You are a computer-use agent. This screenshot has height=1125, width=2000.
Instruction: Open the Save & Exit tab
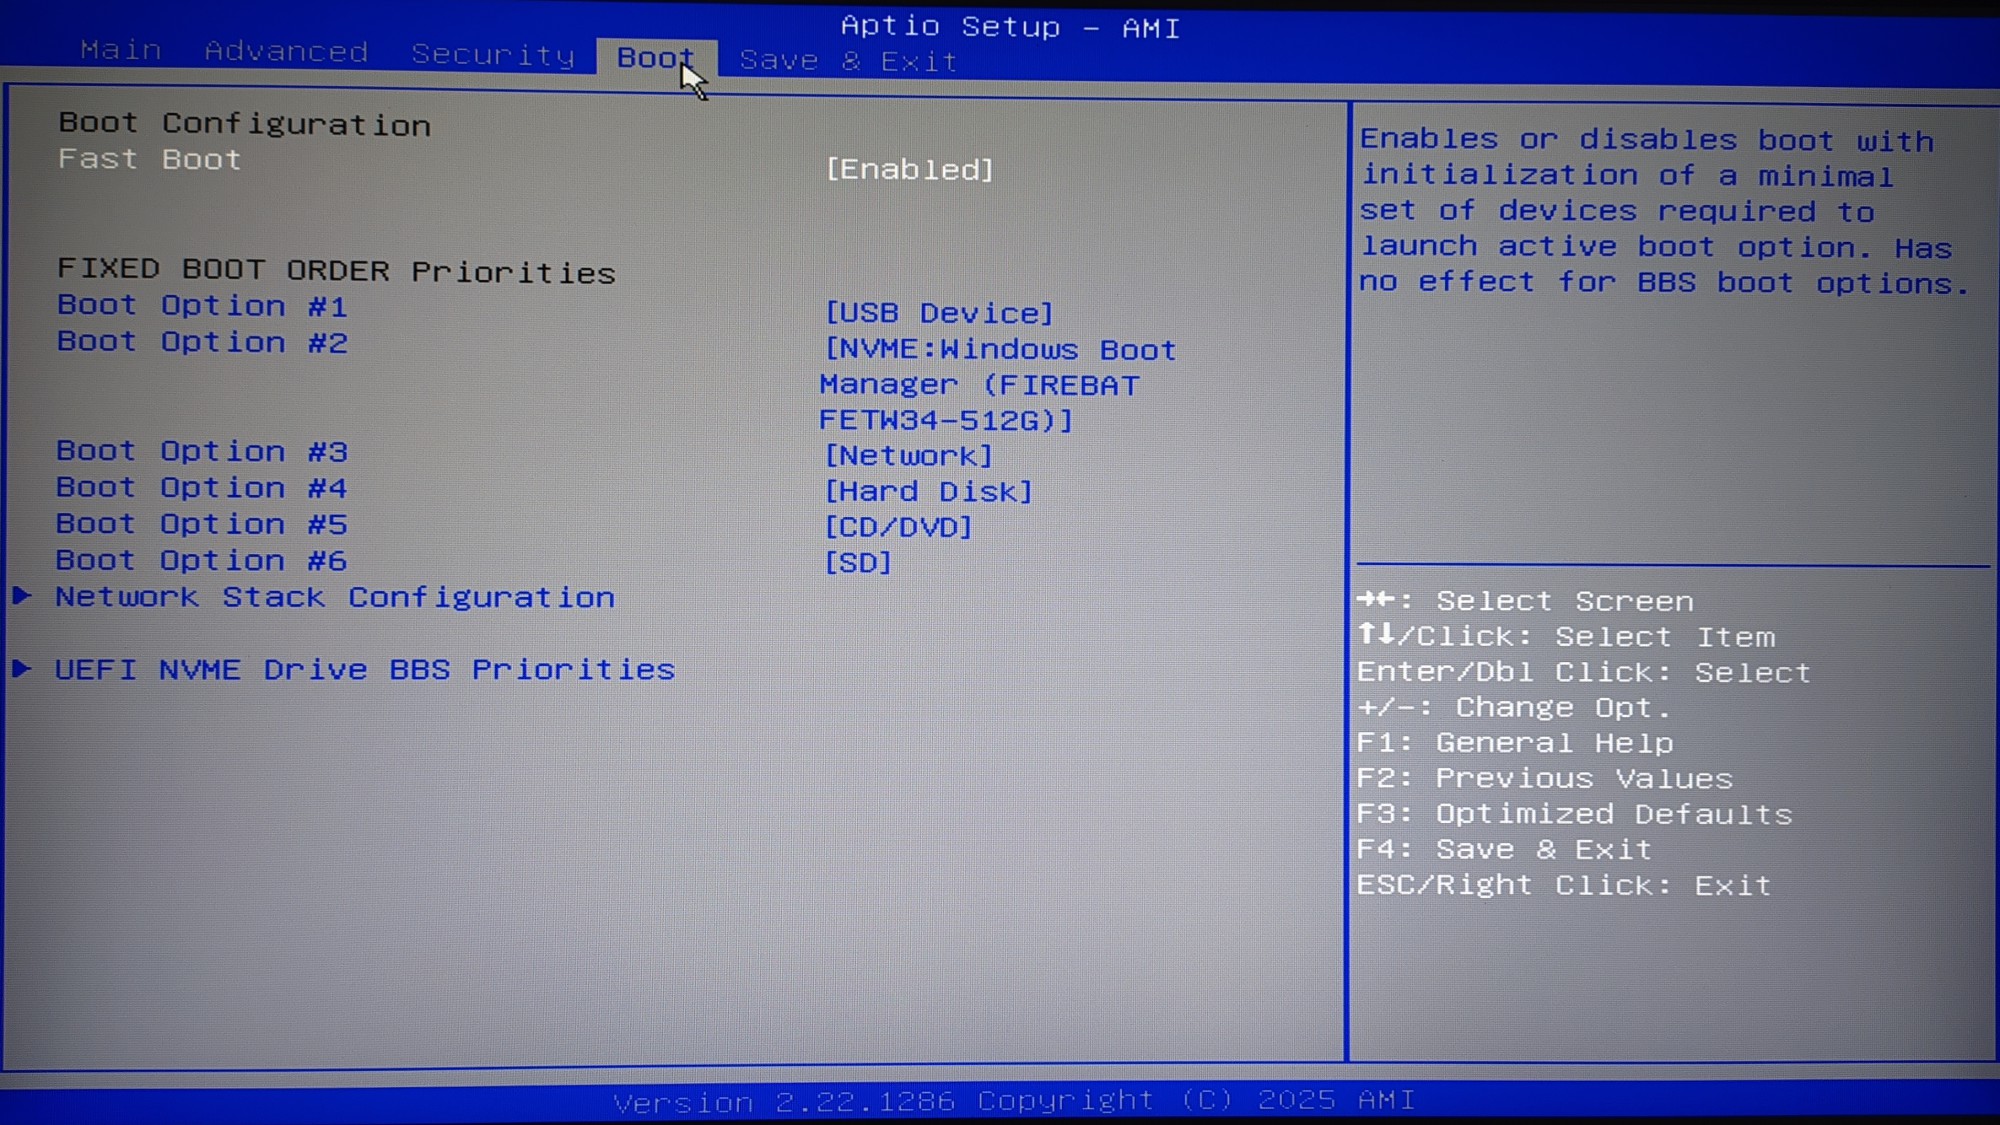click(x=848, y=61)
